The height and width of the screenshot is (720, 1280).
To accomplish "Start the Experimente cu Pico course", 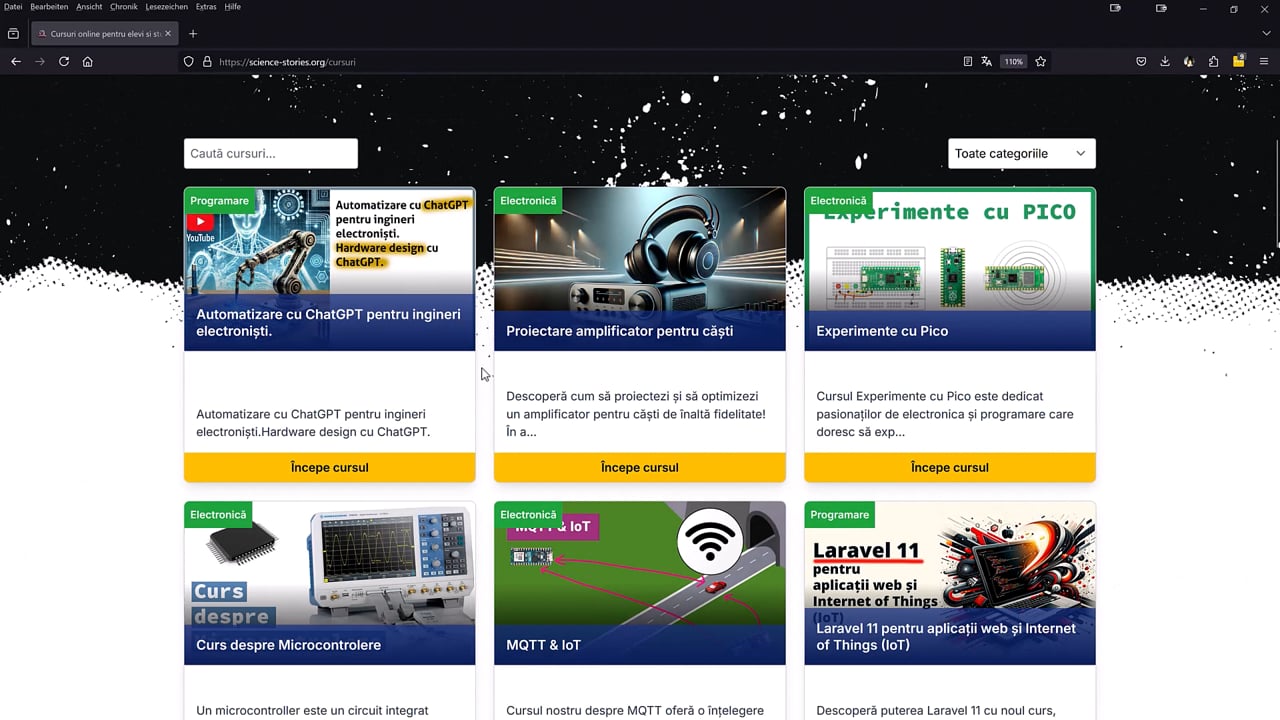I will 950,467.
